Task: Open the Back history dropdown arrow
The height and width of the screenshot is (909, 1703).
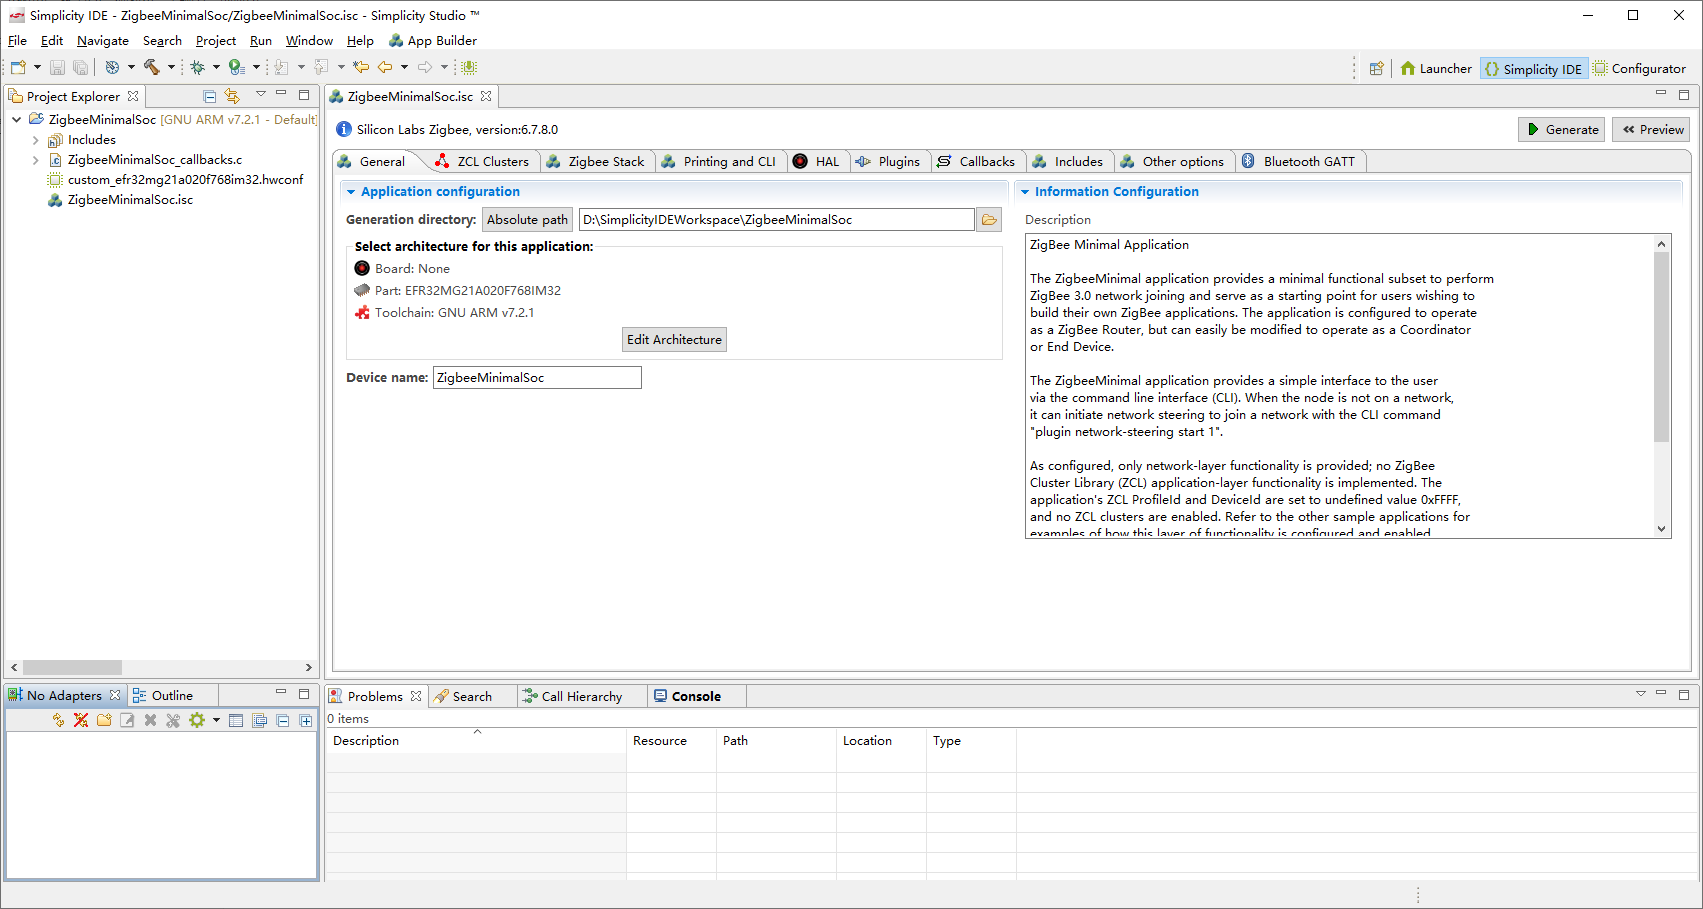Action: [x=404, y=67]
